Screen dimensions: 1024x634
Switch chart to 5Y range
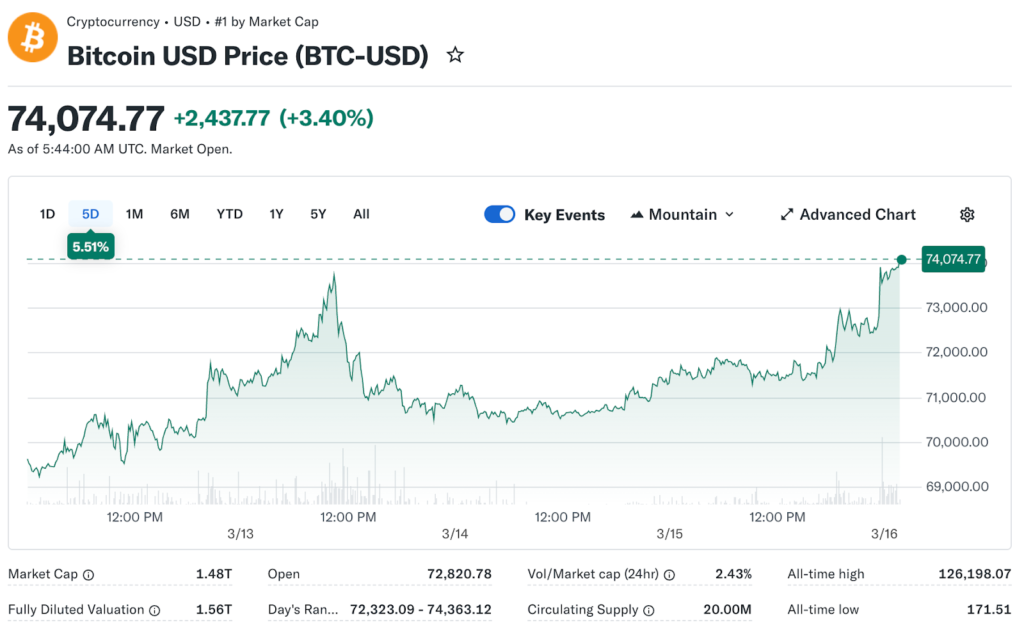pos(318,214)
